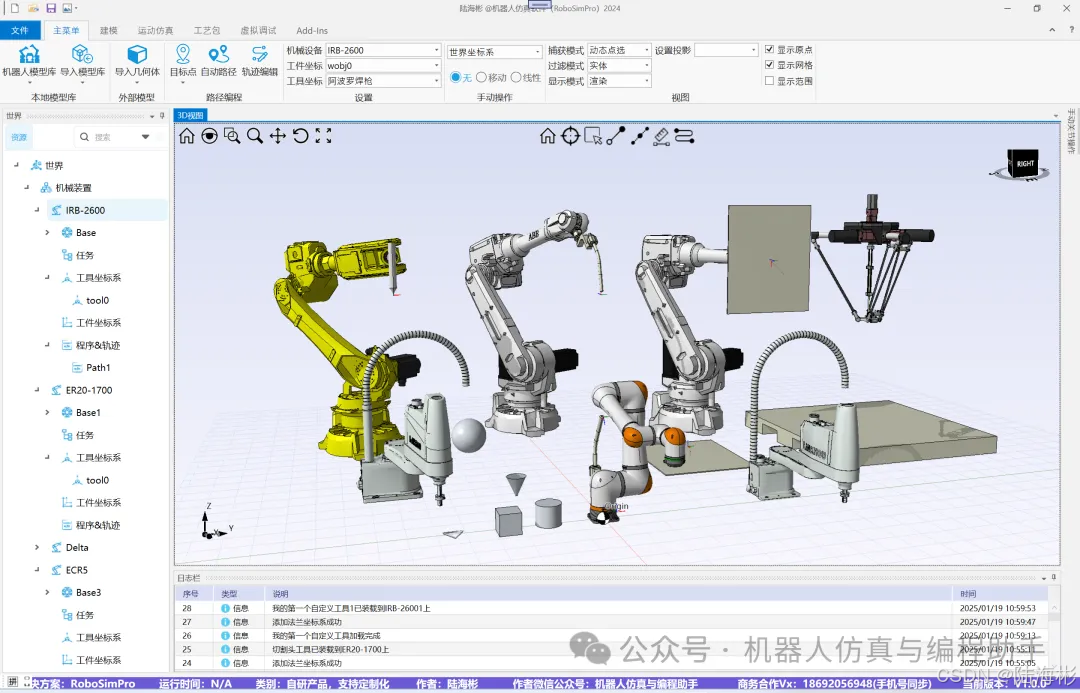
Task: Click the fit-all expand corners icon
Action: click(323, 136)
